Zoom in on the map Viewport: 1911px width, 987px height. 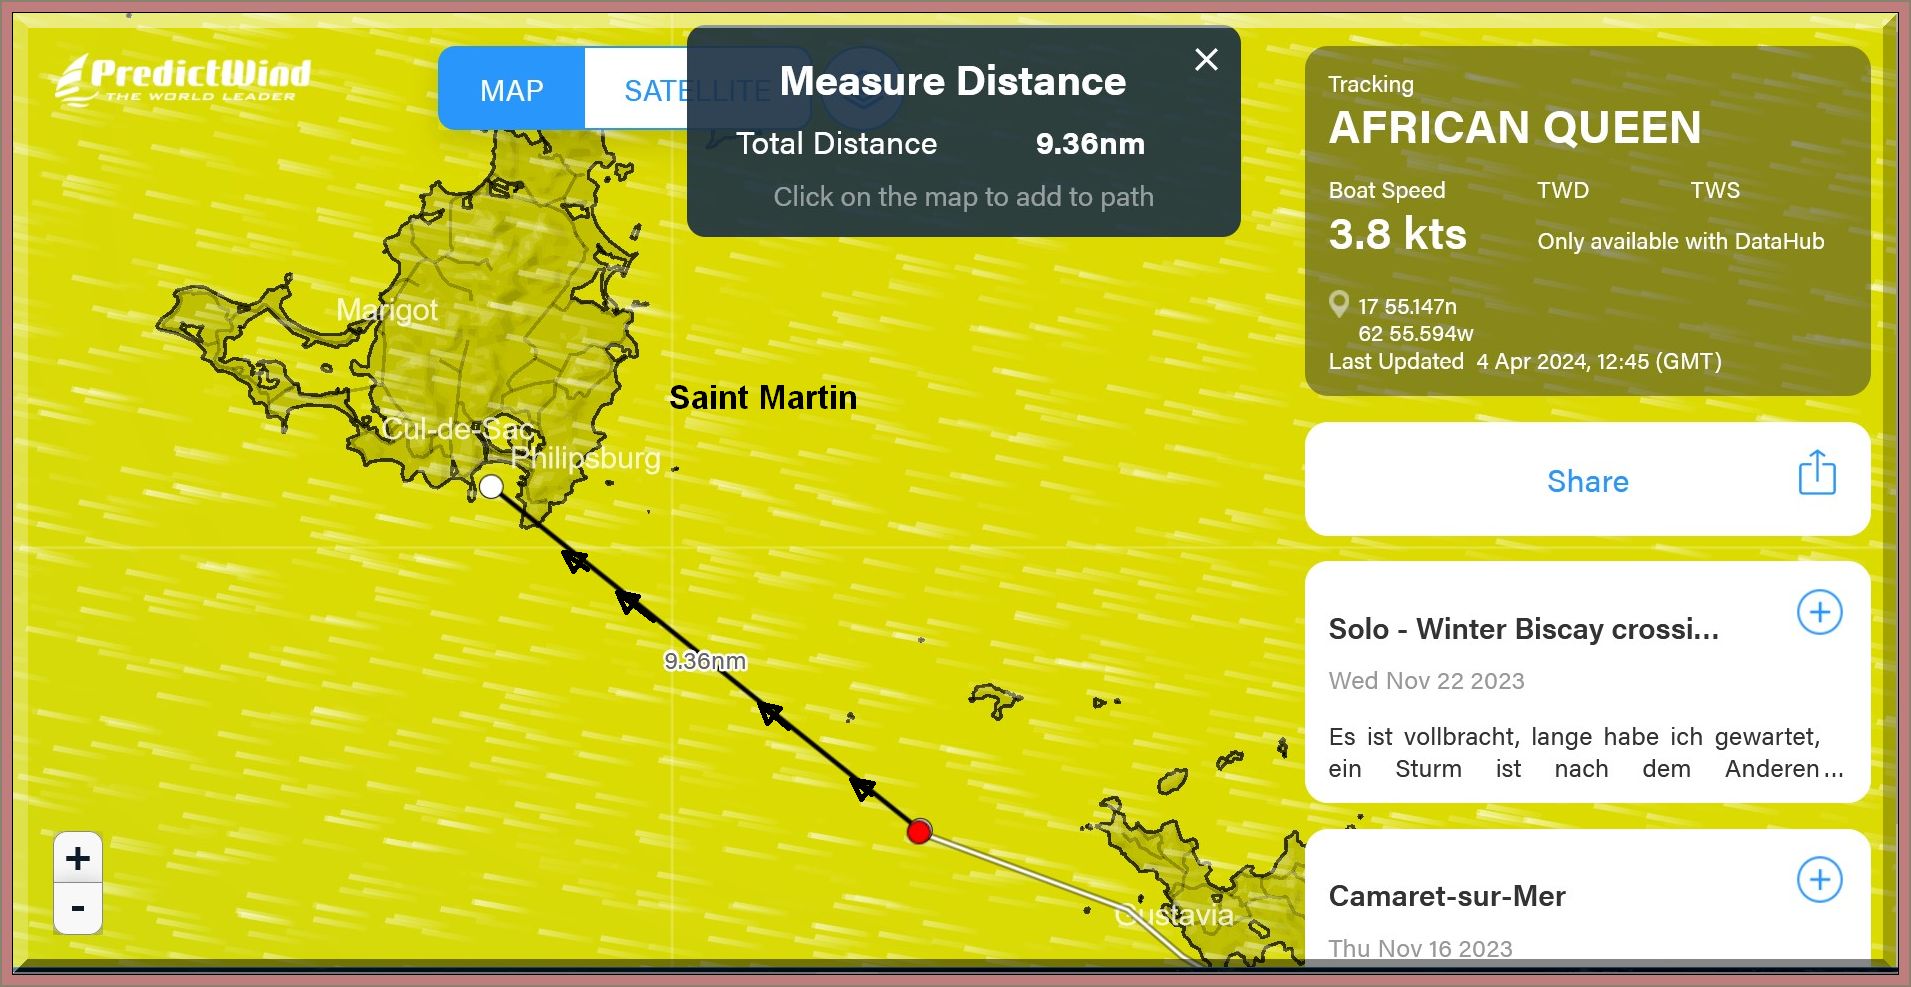tap(78, 858)
